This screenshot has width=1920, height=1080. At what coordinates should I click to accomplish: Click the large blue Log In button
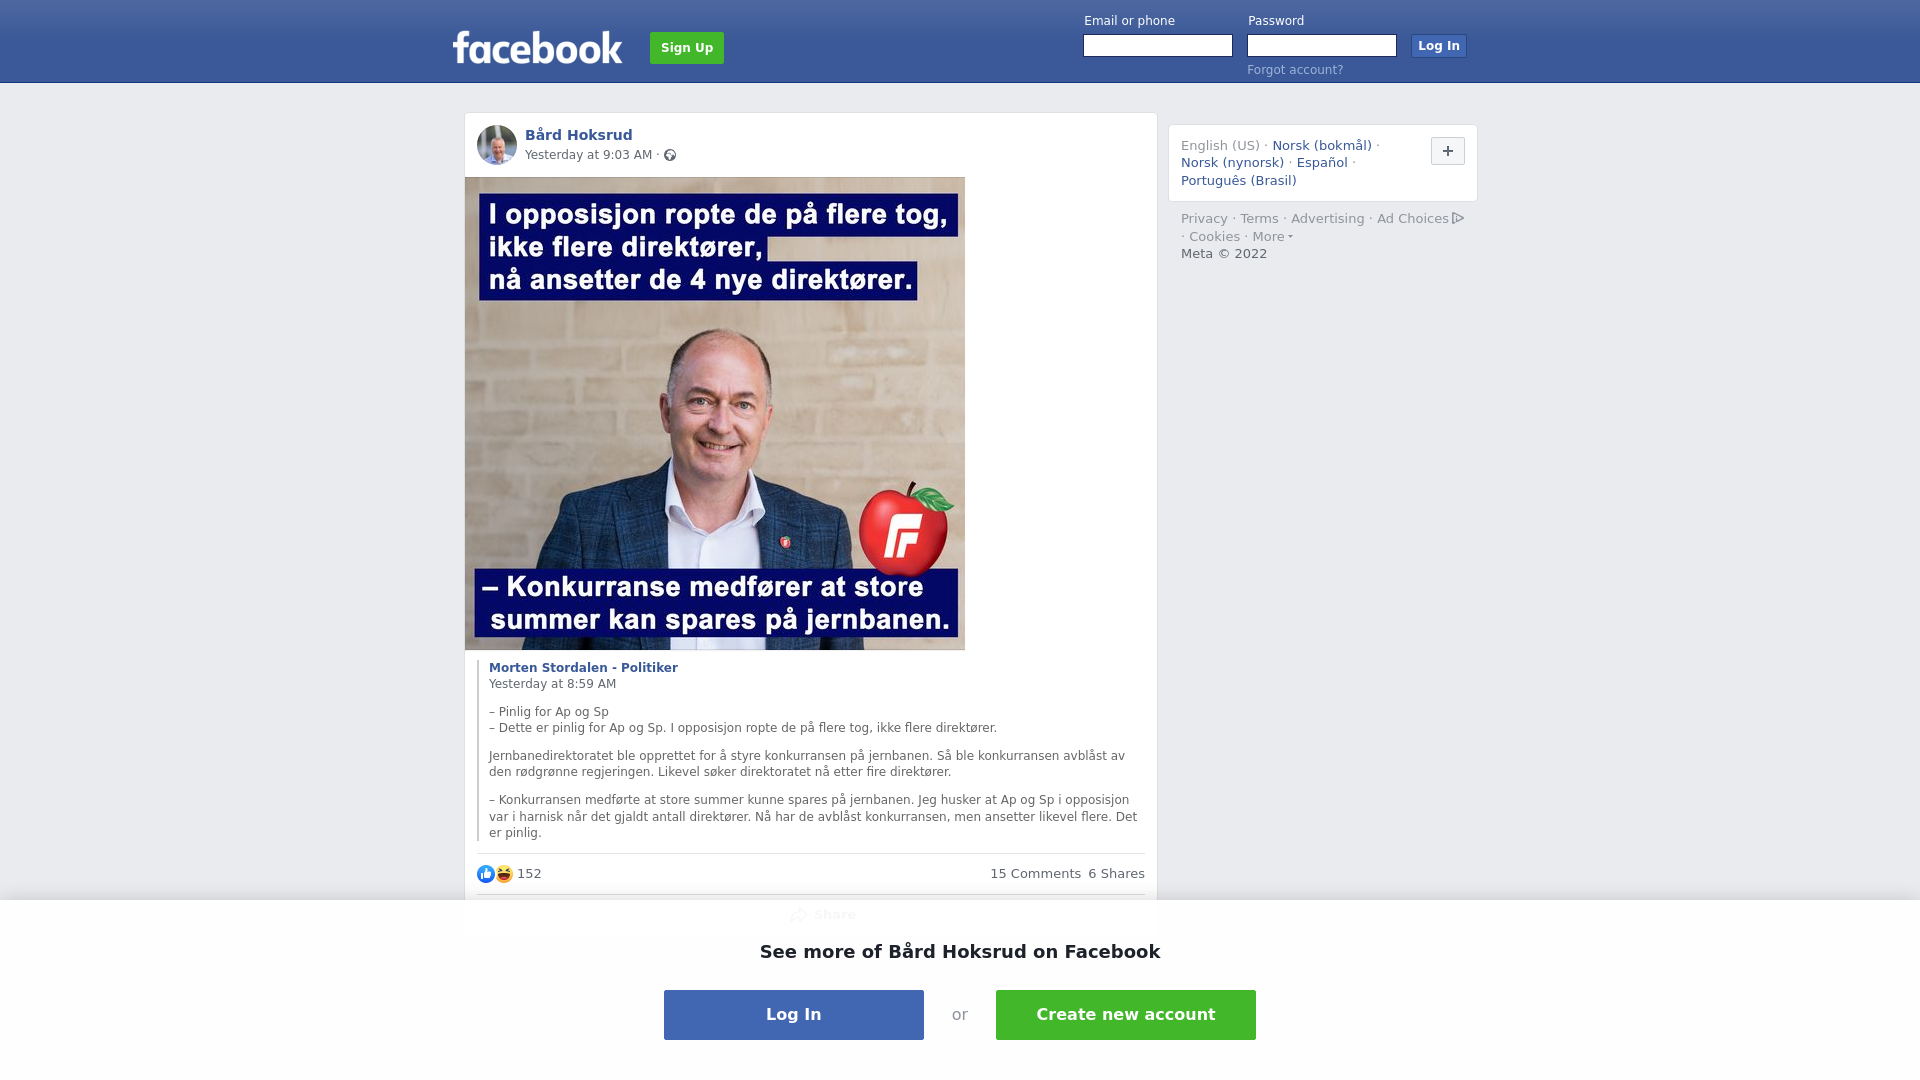(794, 1015)
